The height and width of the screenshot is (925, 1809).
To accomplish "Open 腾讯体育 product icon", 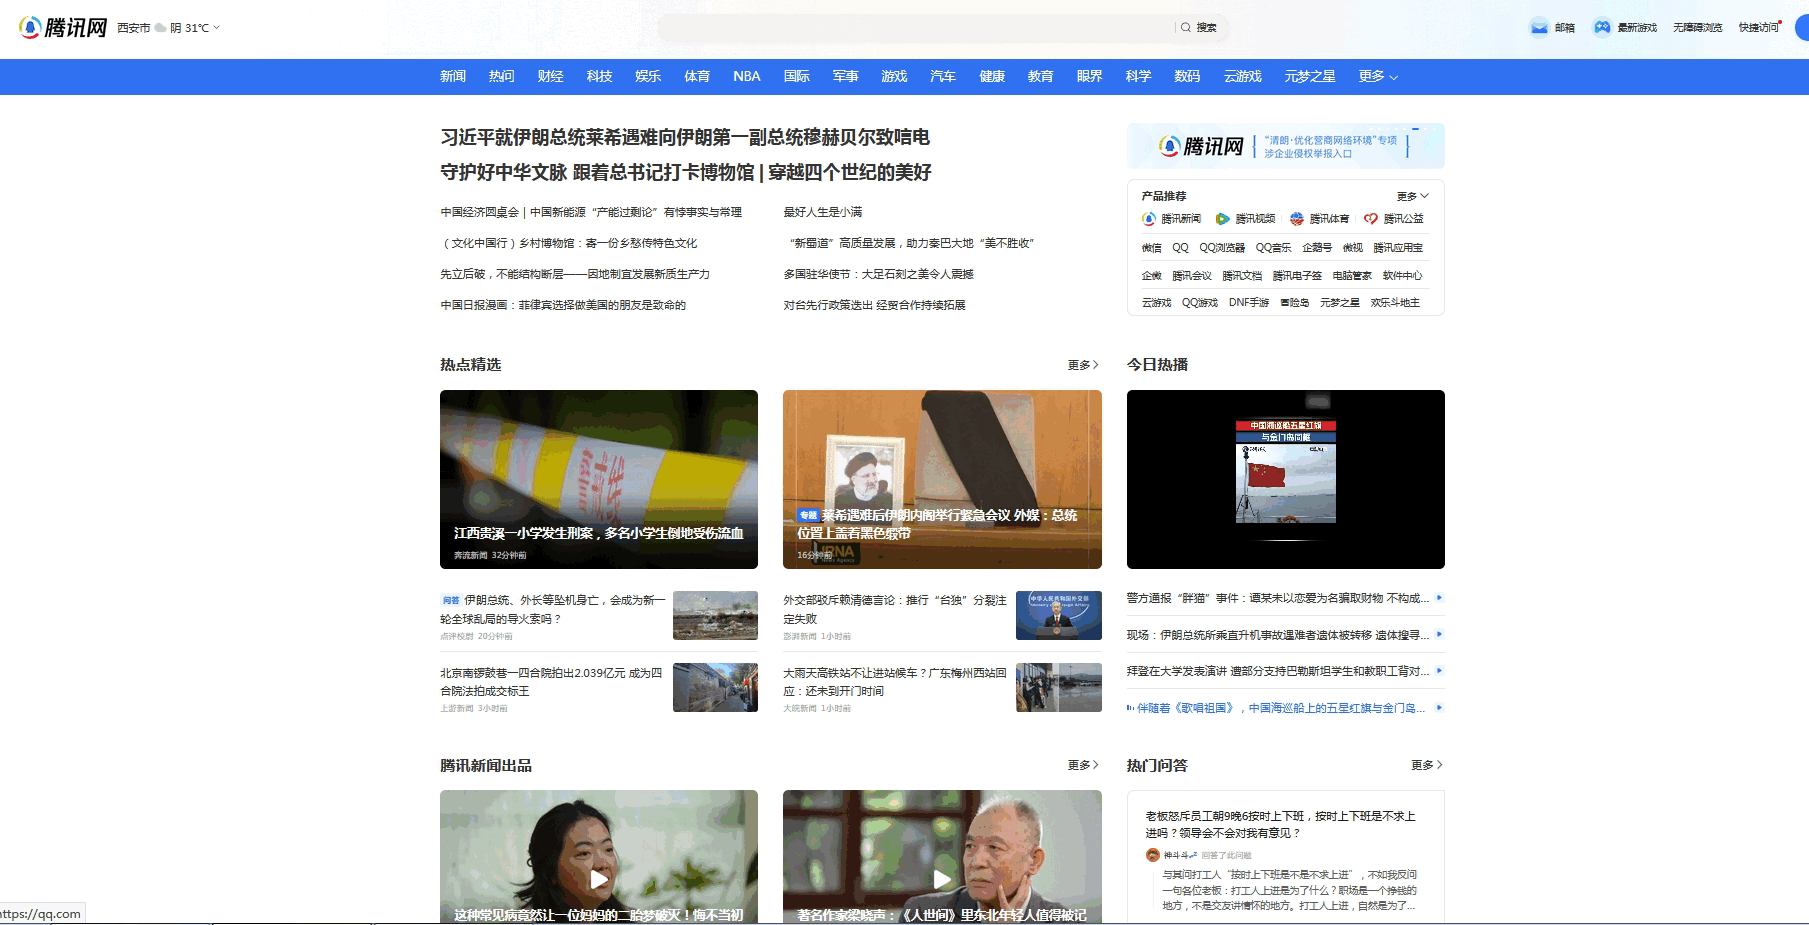I will click(1297, 219).
